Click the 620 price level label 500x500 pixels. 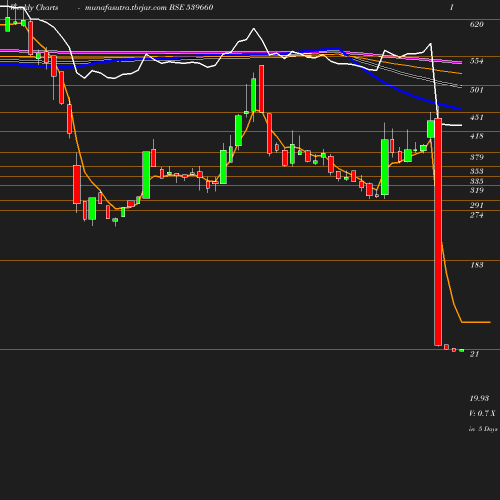pos(476,24)
